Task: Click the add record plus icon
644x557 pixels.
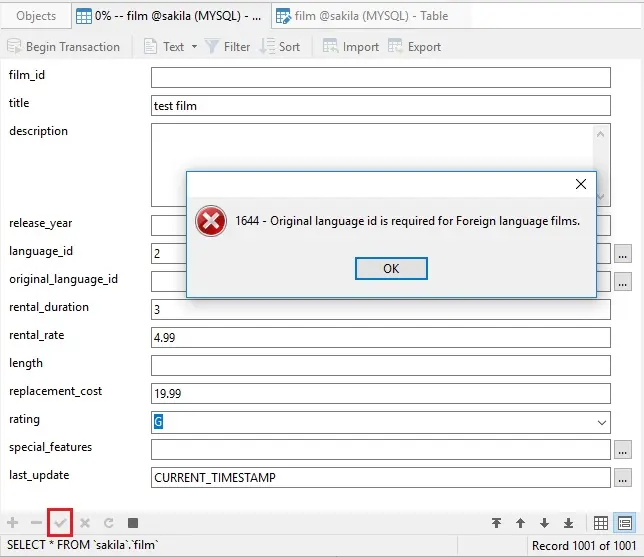Action: pos(13,523)
